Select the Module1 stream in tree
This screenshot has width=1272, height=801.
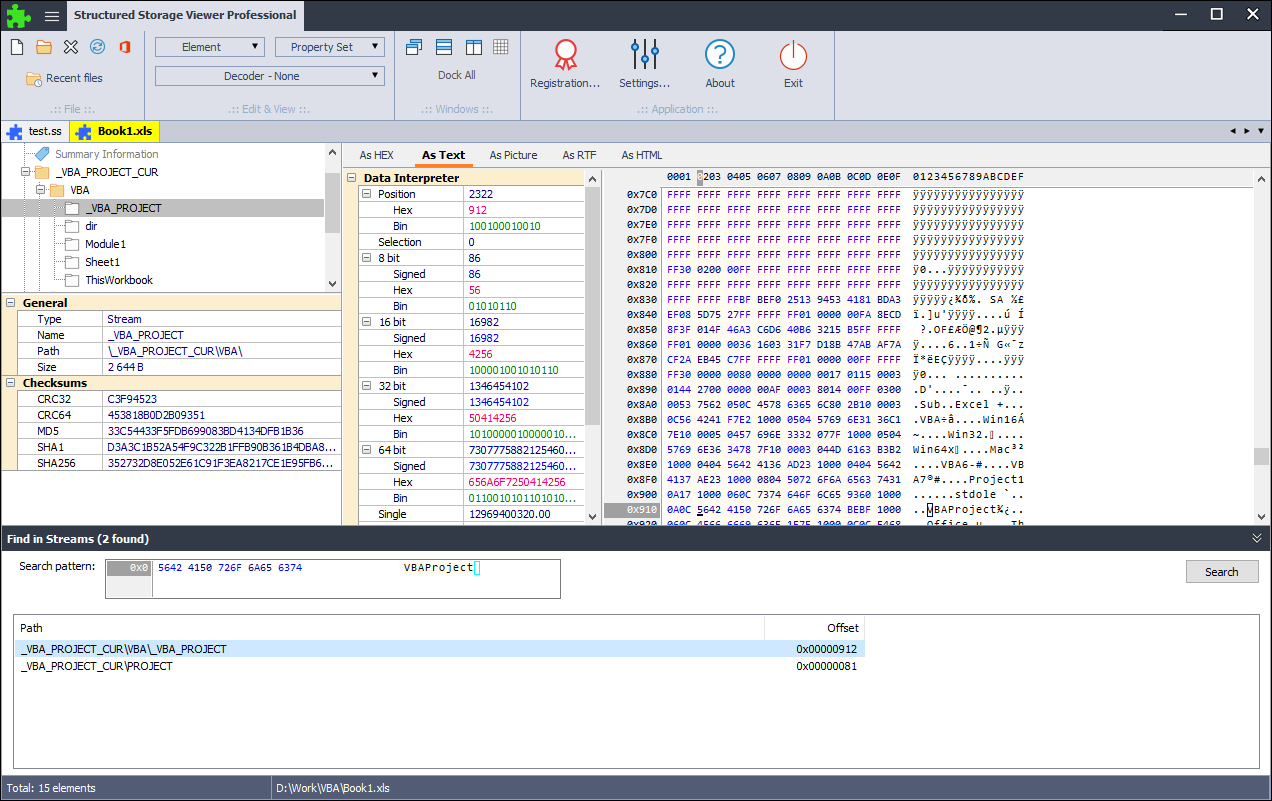[x=105, y=244]
